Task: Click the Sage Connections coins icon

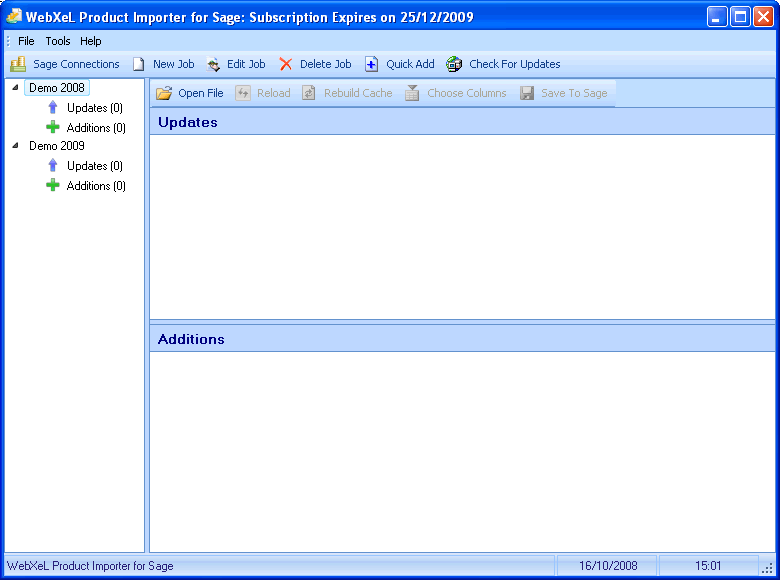Action: [18, 64]
